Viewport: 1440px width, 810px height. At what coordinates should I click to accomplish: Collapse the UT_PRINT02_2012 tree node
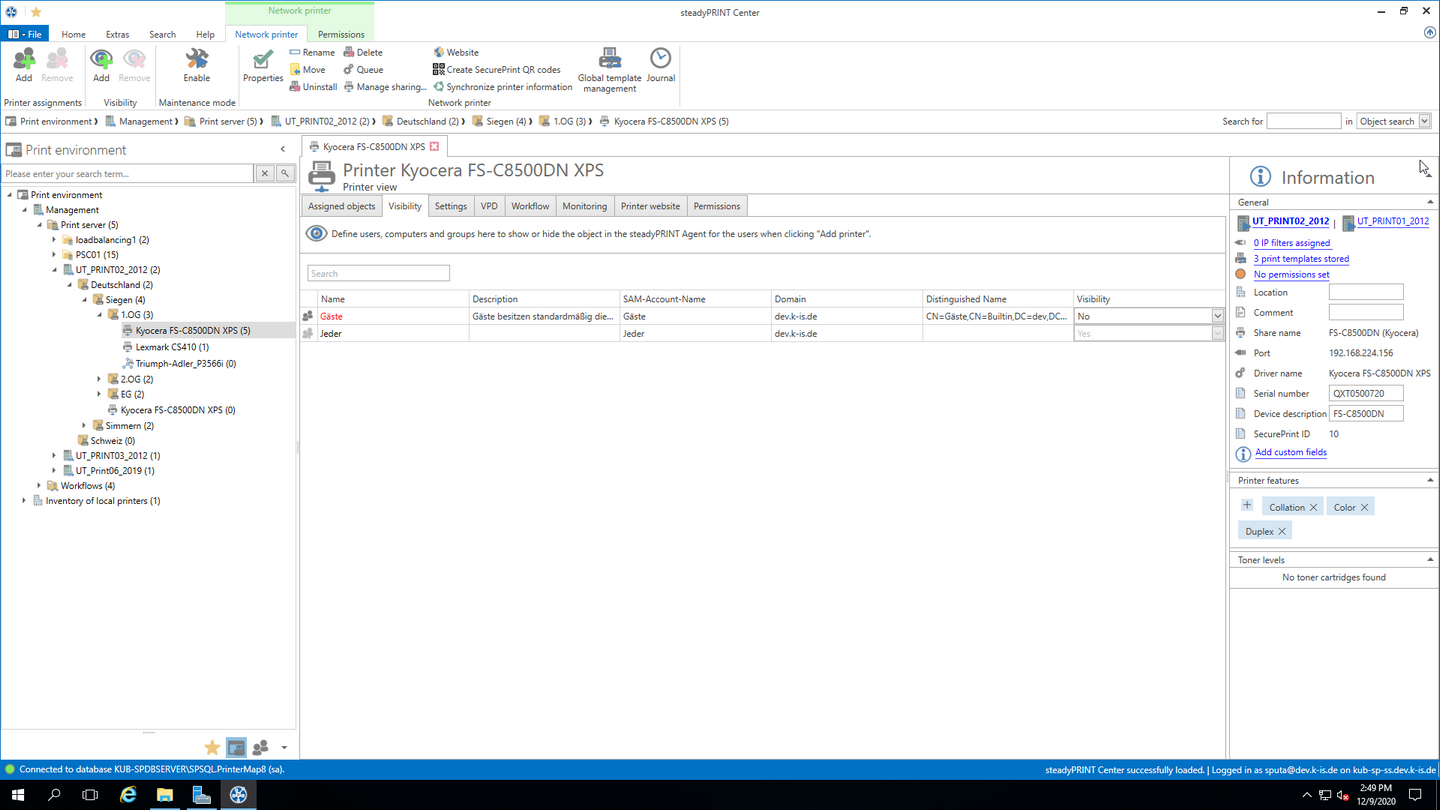pos(55,270)
